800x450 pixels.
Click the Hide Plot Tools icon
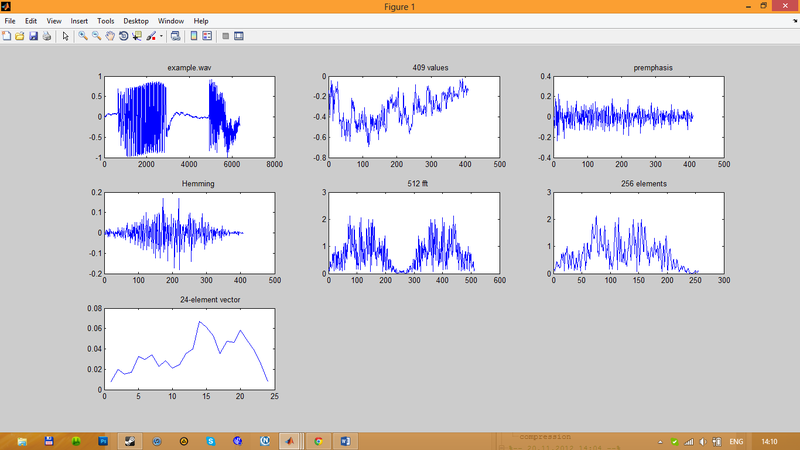226,36
